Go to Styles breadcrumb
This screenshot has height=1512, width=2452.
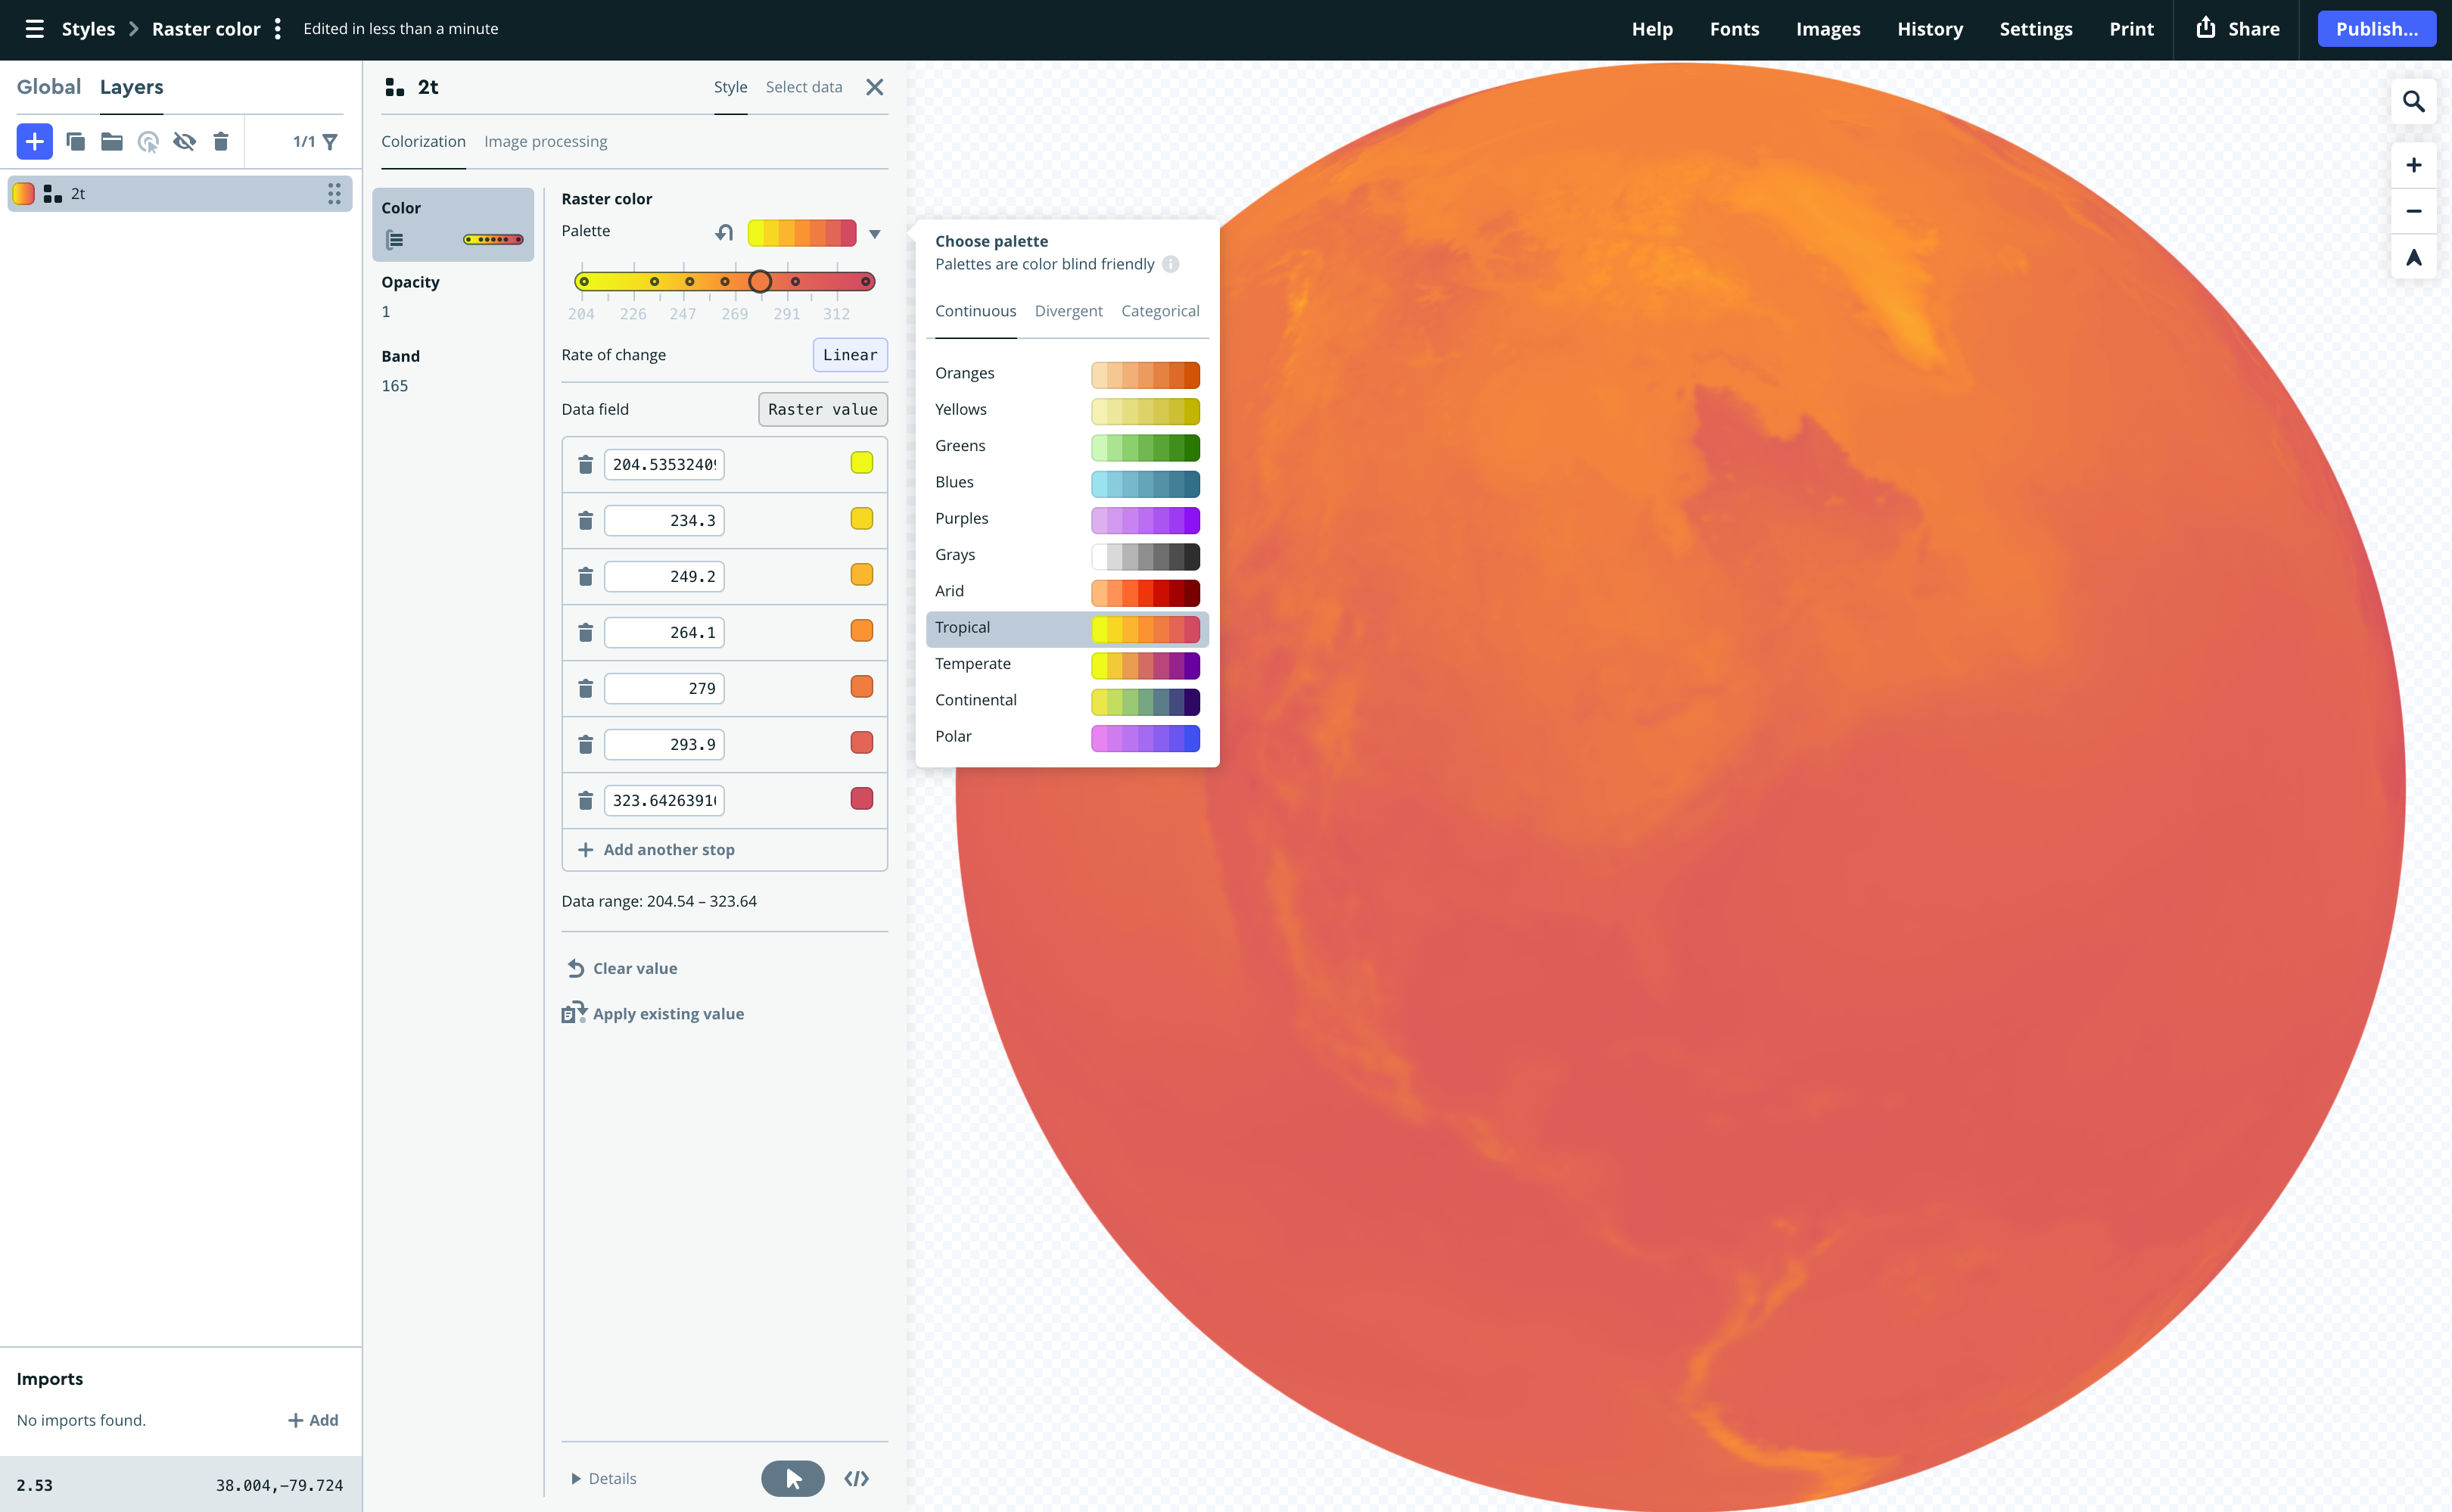tap(88, 29)
